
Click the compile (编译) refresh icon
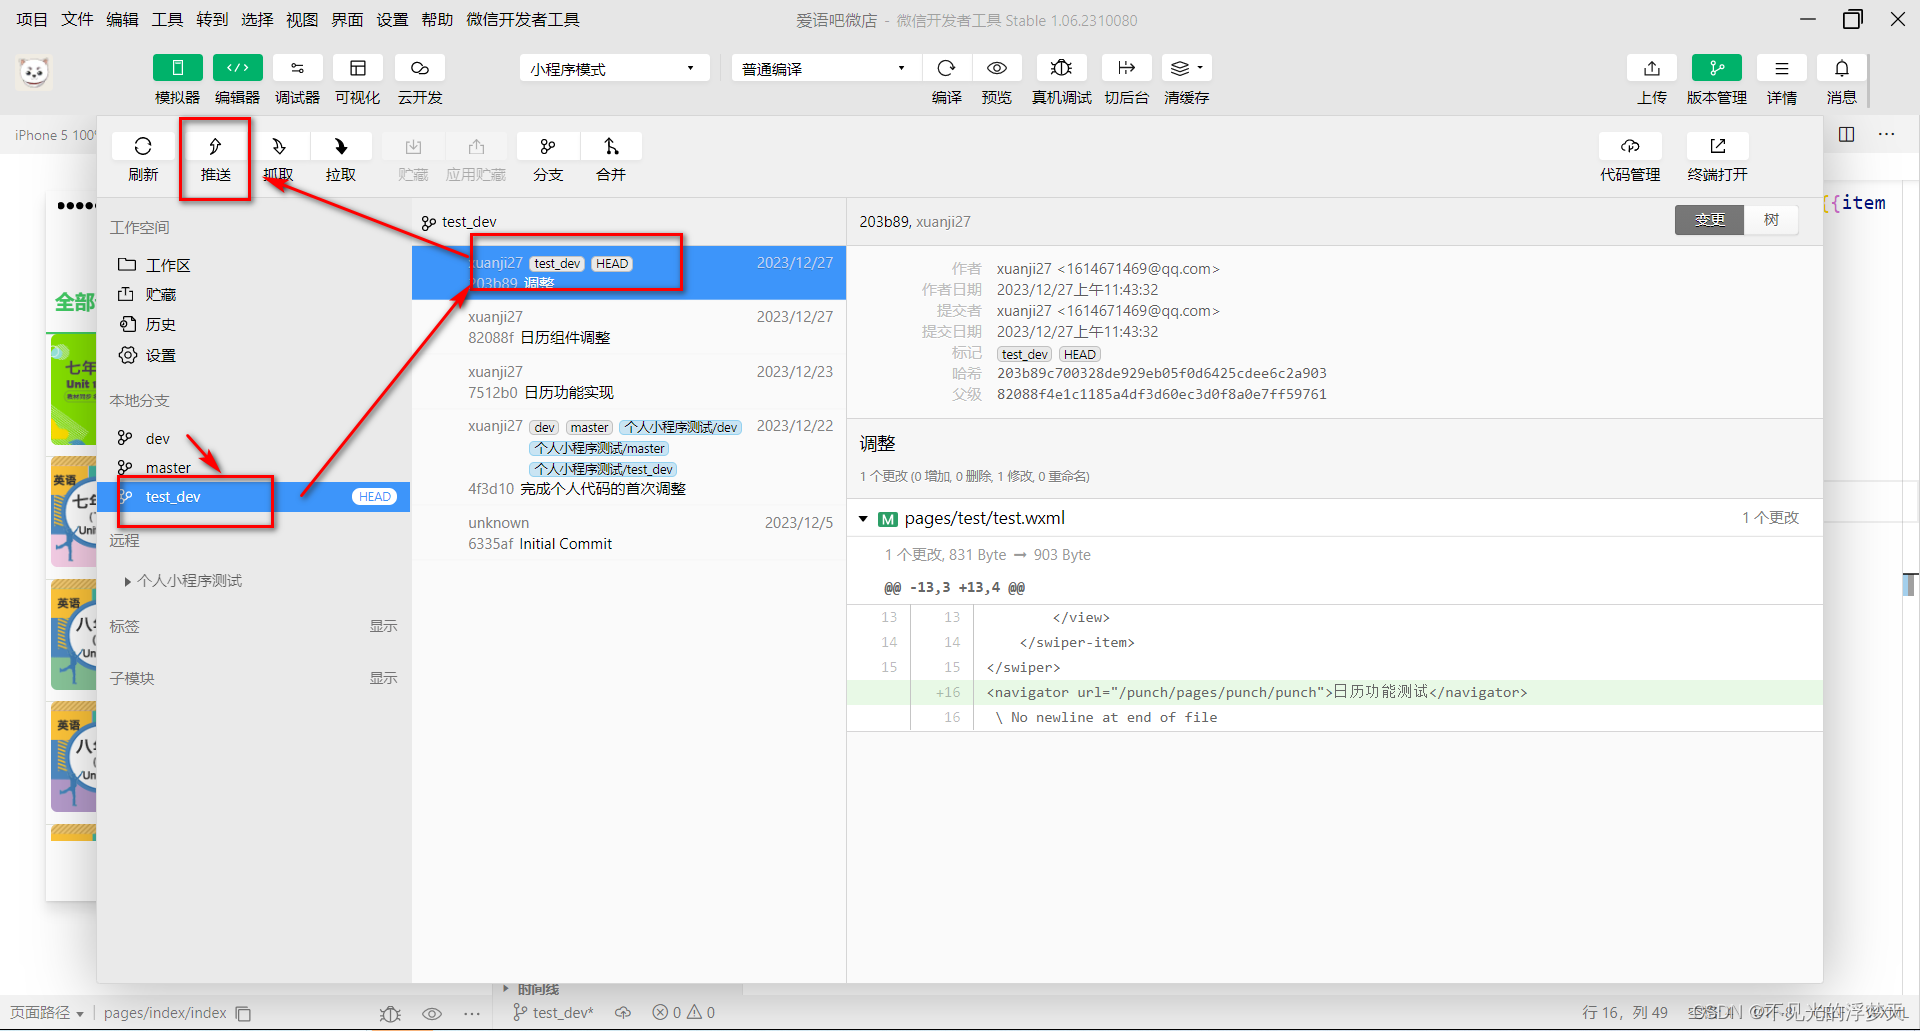point(946,68)
